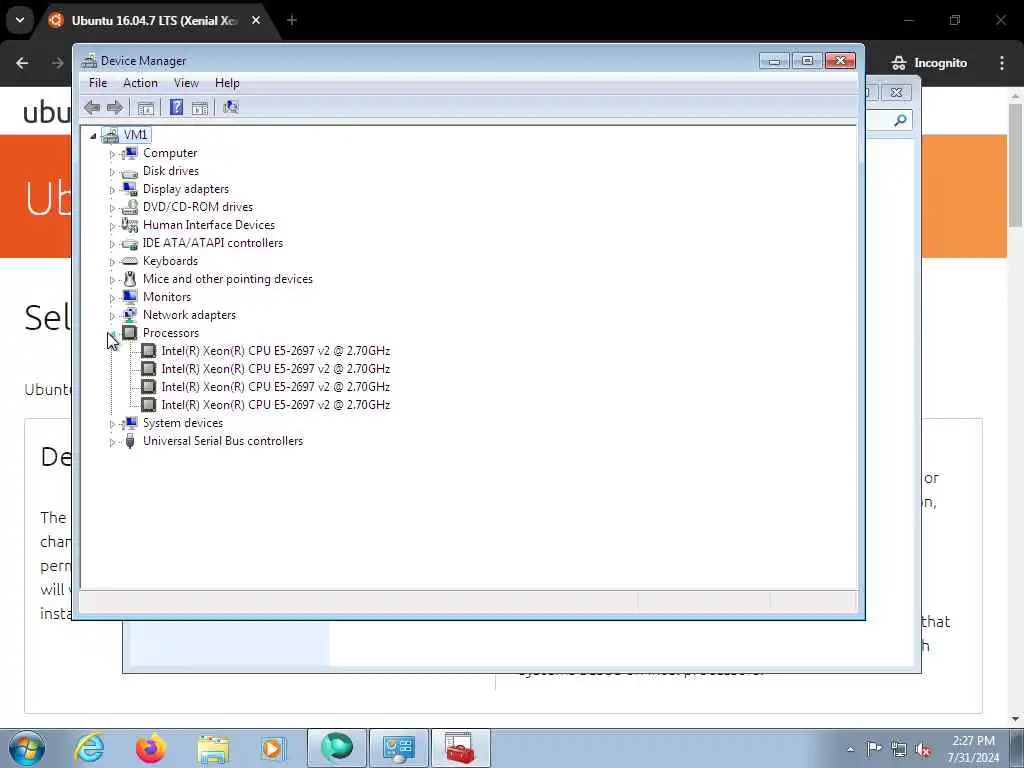Image resolution: width=1024 pixels, height=768 pixels.
Task: Select the Network adapters label text
Action: click(x=189, y=315)
